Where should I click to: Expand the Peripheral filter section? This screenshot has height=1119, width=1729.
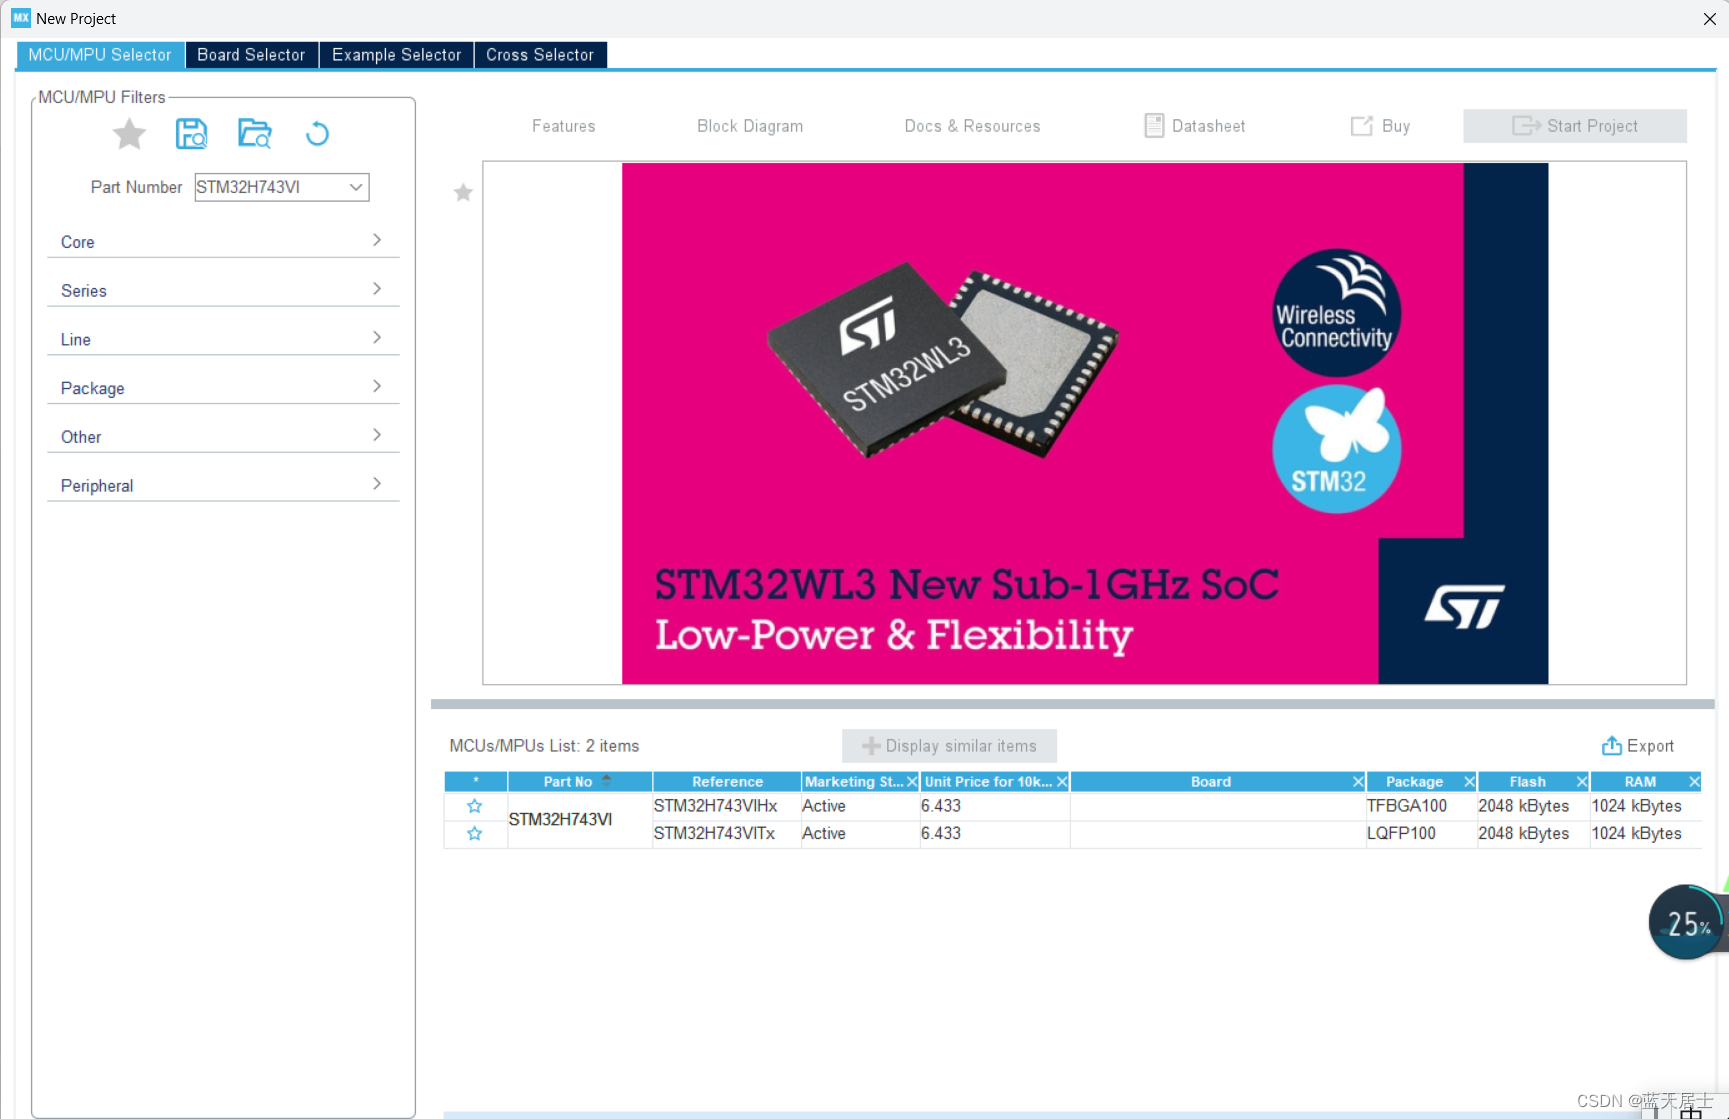223,485
